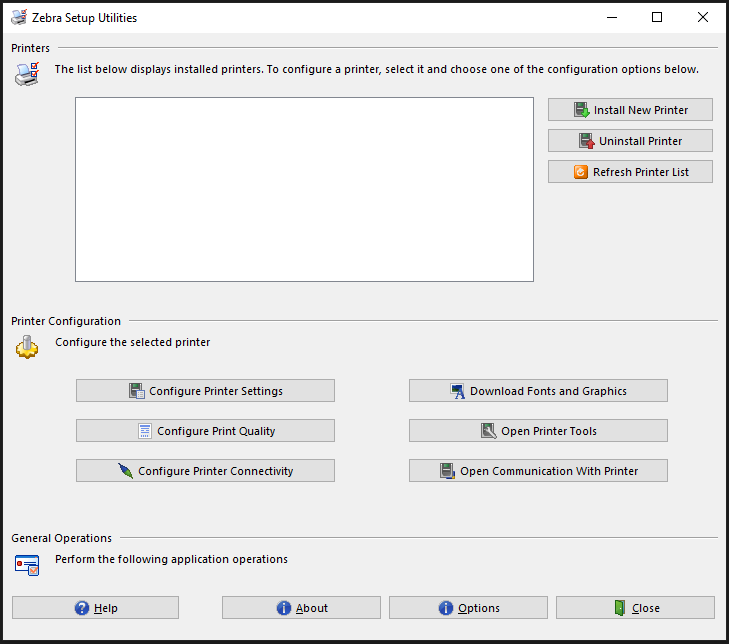Screen dimensions: 729x644
Task: Click the 'Configure the selected printer' text
Action: point(133,342)
